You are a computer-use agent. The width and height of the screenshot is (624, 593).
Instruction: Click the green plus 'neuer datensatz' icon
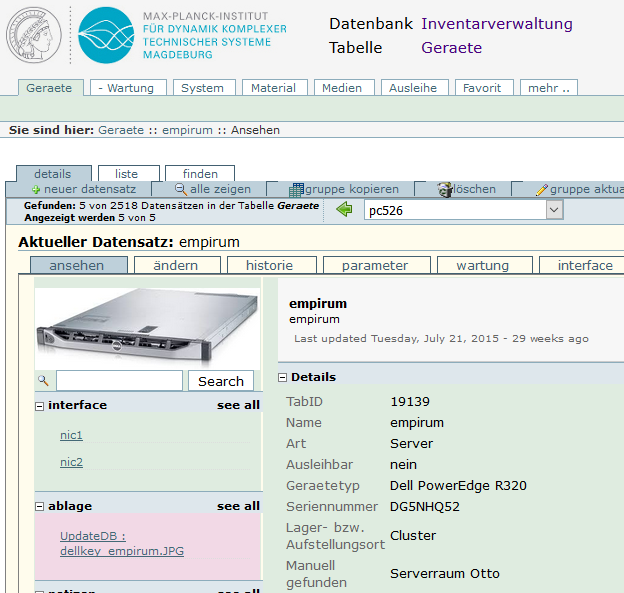point(37,189)
